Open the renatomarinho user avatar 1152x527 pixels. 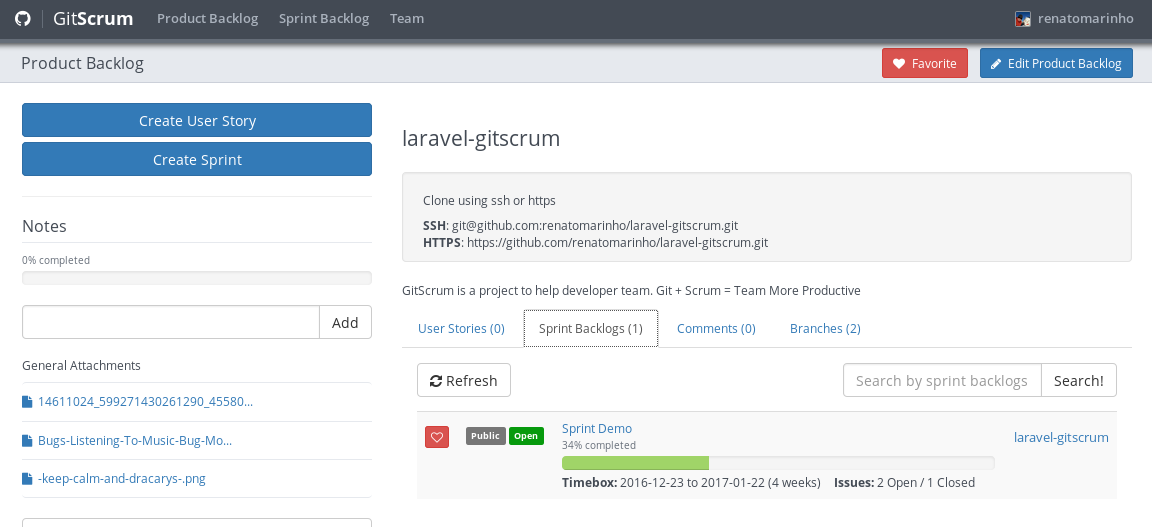pos(1023,19)
